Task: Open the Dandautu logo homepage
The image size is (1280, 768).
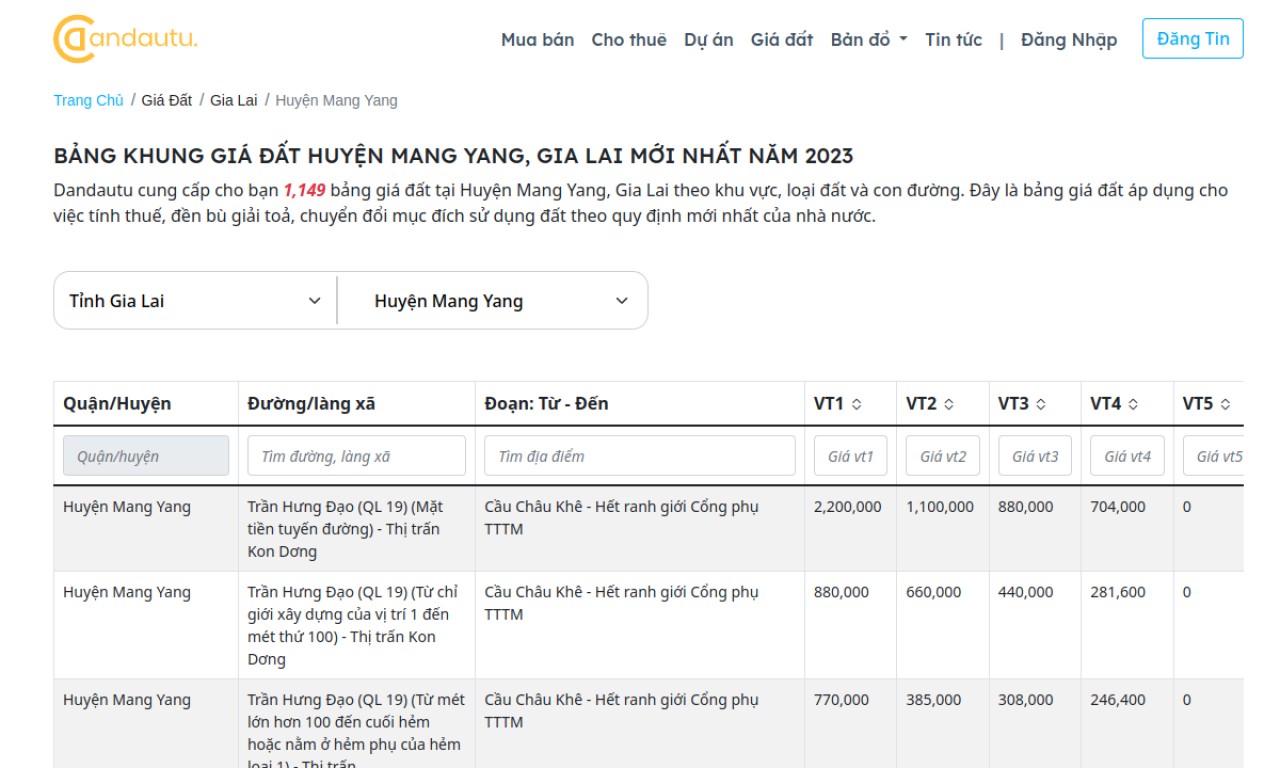Action: coord(125,39)
